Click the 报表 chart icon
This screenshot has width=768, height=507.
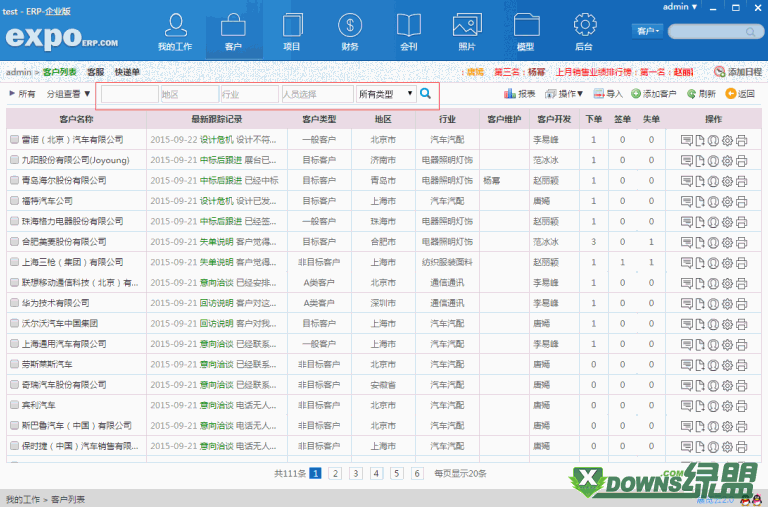(510, 94)
